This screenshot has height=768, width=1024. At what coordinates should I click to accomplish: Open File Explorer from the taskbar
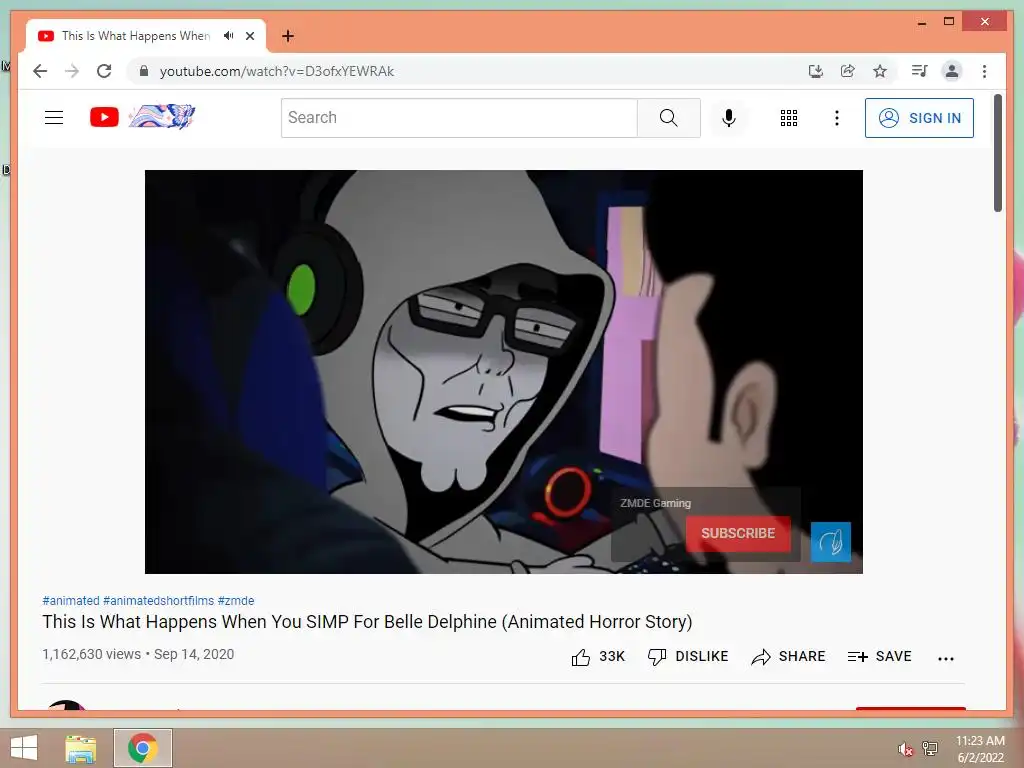[x=80, y=748]
